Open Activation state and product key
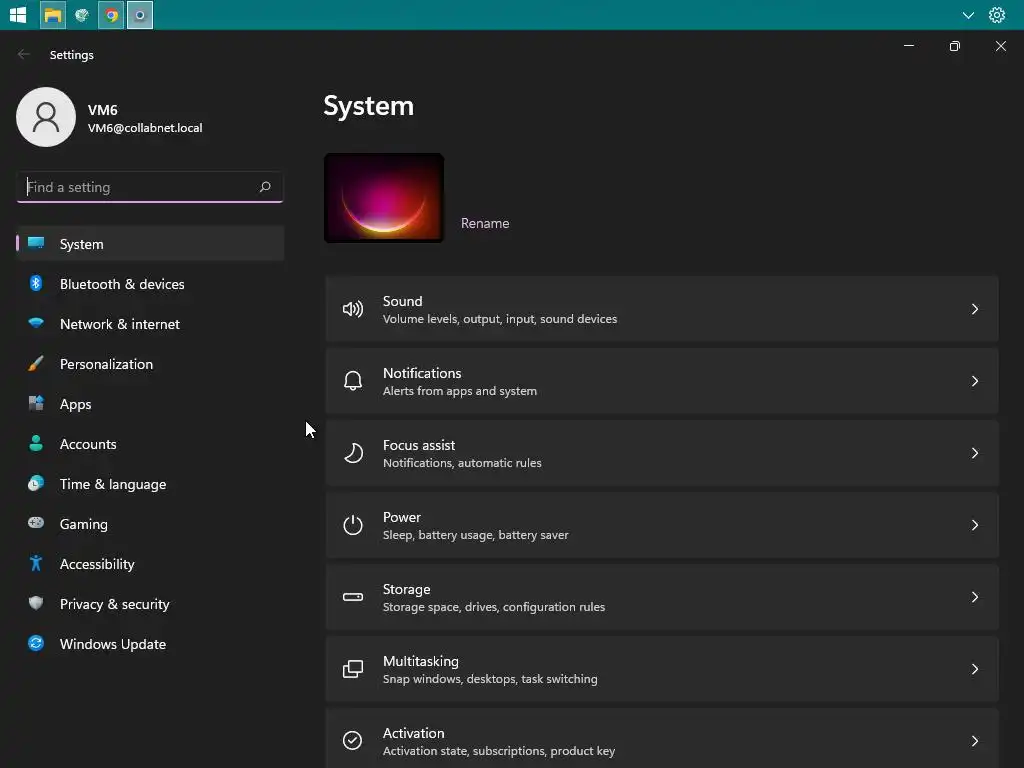 (662, 739)
